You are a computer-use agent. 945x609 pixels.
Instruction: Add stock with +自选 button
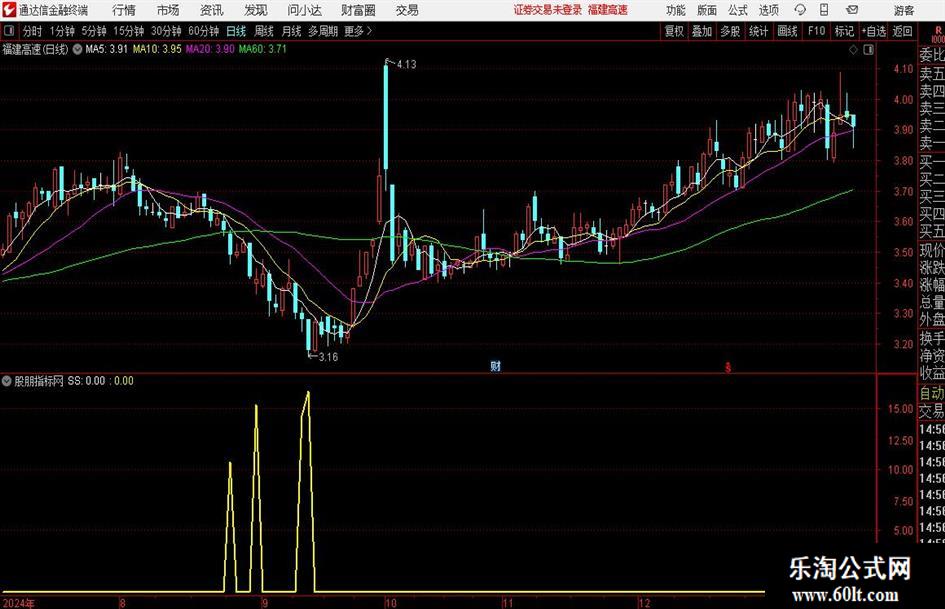tap(873, 31)
